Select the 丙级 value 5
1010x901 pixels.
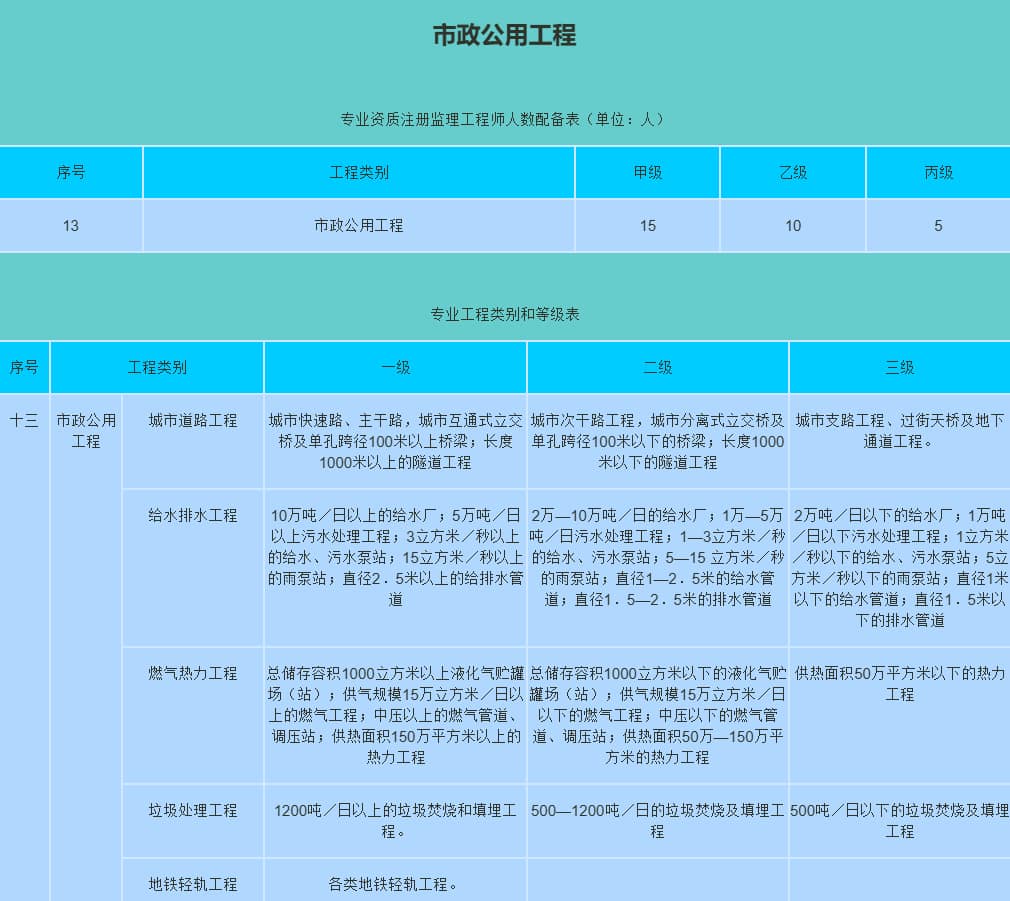pos(939,225)
